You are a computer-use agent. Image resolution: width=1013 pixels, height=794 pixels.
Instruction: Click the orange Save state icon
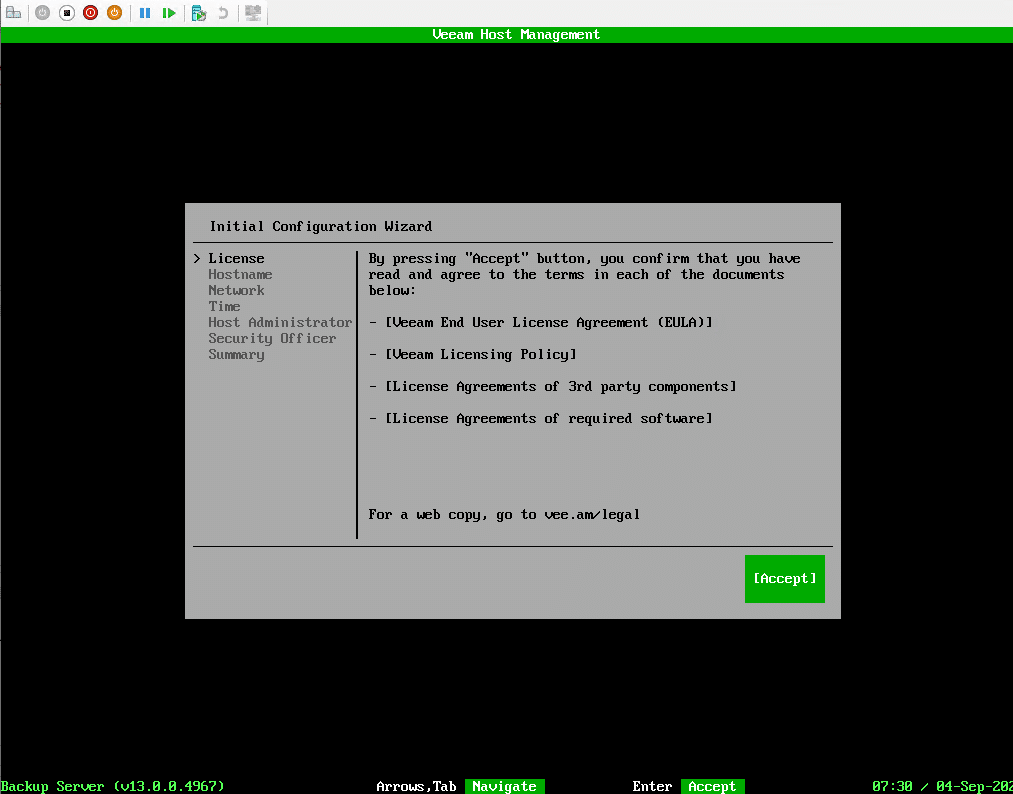114,13
